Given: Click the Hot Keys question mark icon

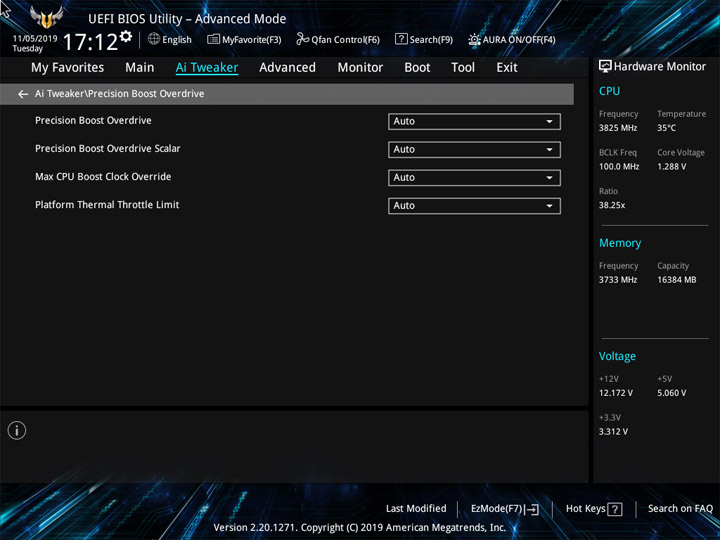Looking at the screenshot, I should coord(614,509).
